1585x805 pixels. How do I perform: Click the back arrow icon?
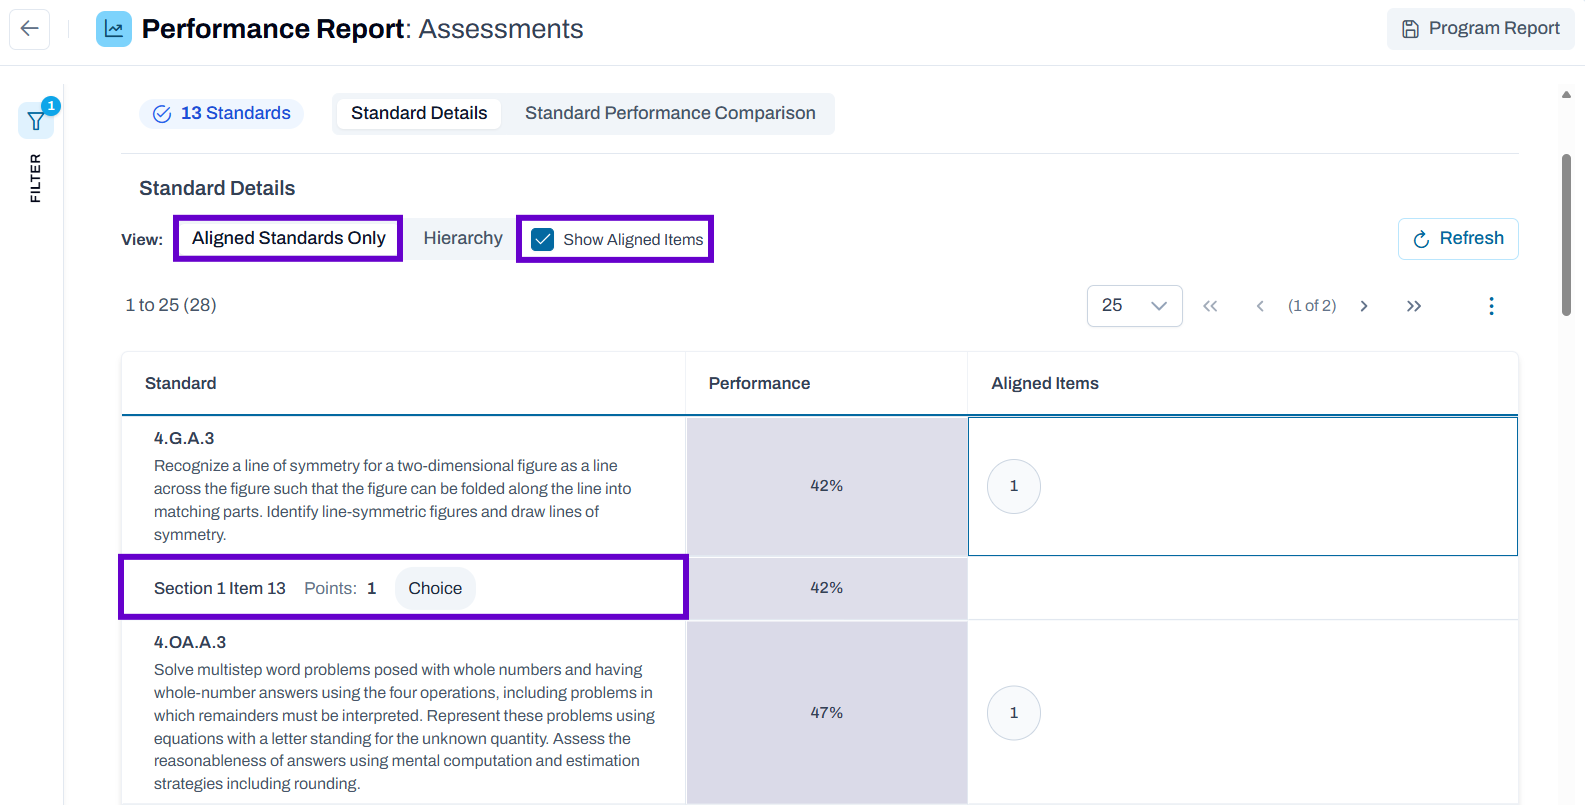(x=29, y=29)
